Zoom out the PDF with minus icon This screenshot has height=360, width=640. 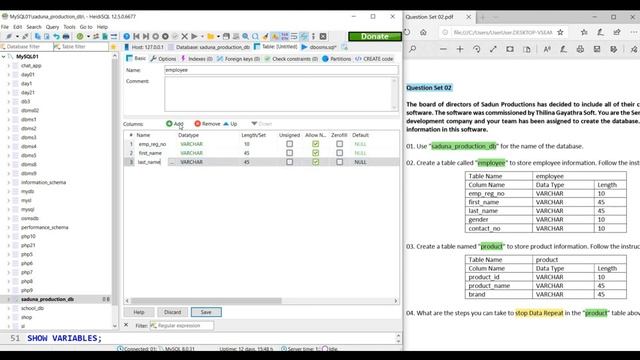[x=443, y=49]
